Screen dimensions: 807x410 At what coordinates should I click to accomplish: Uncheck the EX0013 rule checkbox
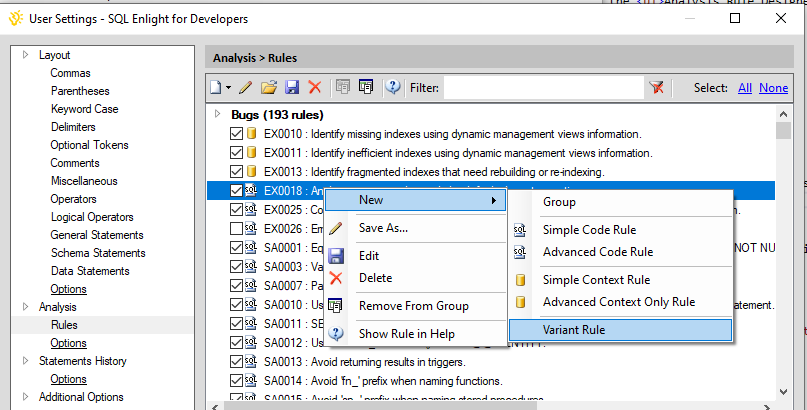point(236,171)
